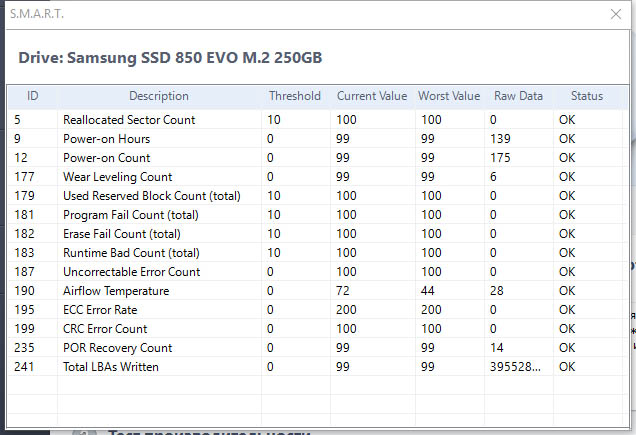Image resolution: width=636 pixels, height=435 pixels.
Task: Select Used Reserved Block Count (total) row
Action: pos(316,196)
